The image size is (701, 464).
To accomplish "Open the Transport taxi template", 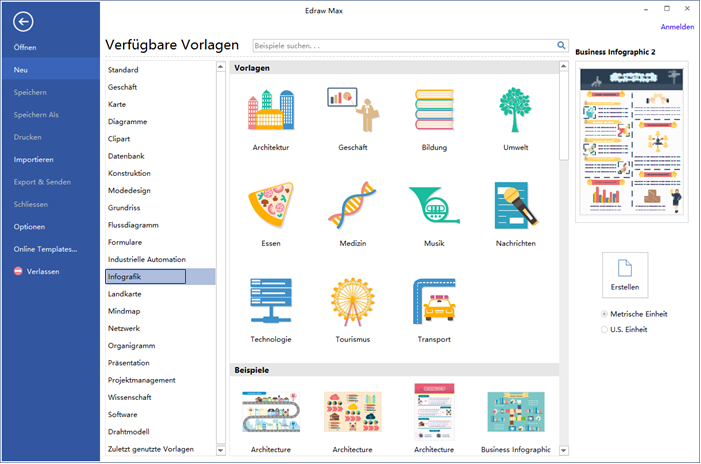I will tap(434, 301).
